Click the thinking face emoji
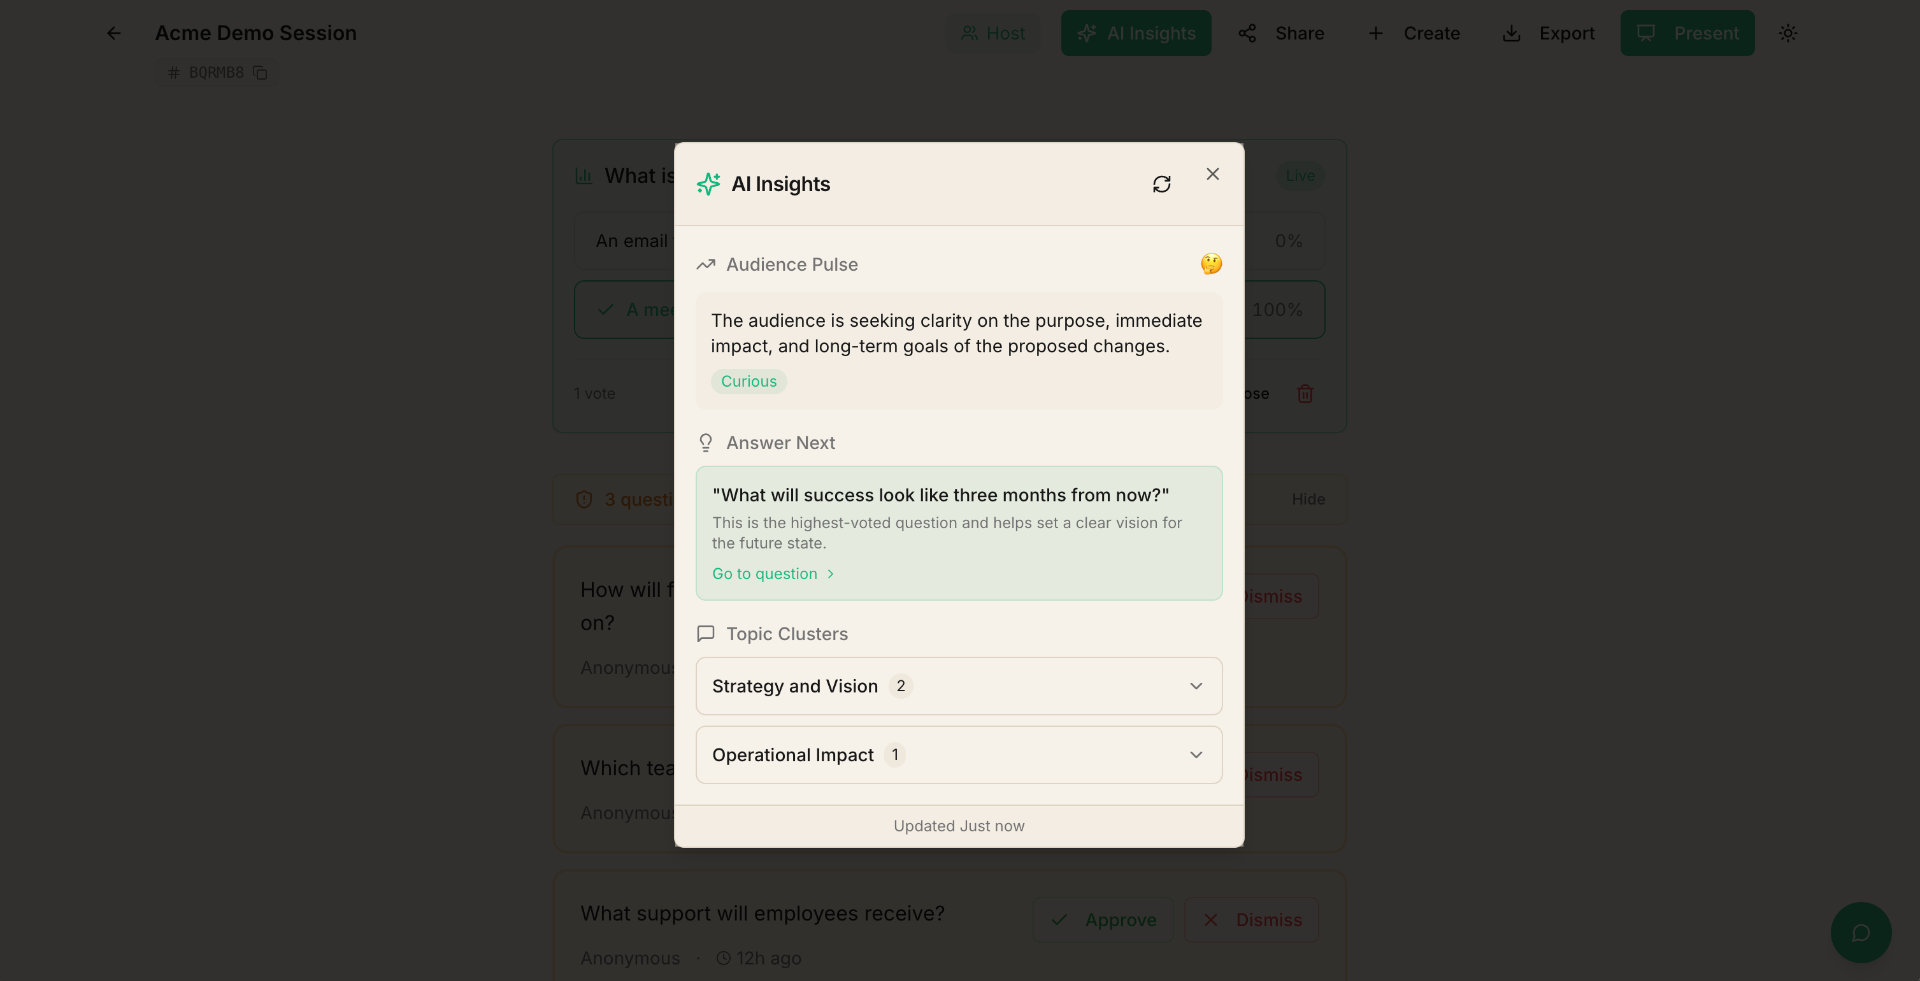The image size is (1920, 981). pyautogui.click(x=1211, y=264)
